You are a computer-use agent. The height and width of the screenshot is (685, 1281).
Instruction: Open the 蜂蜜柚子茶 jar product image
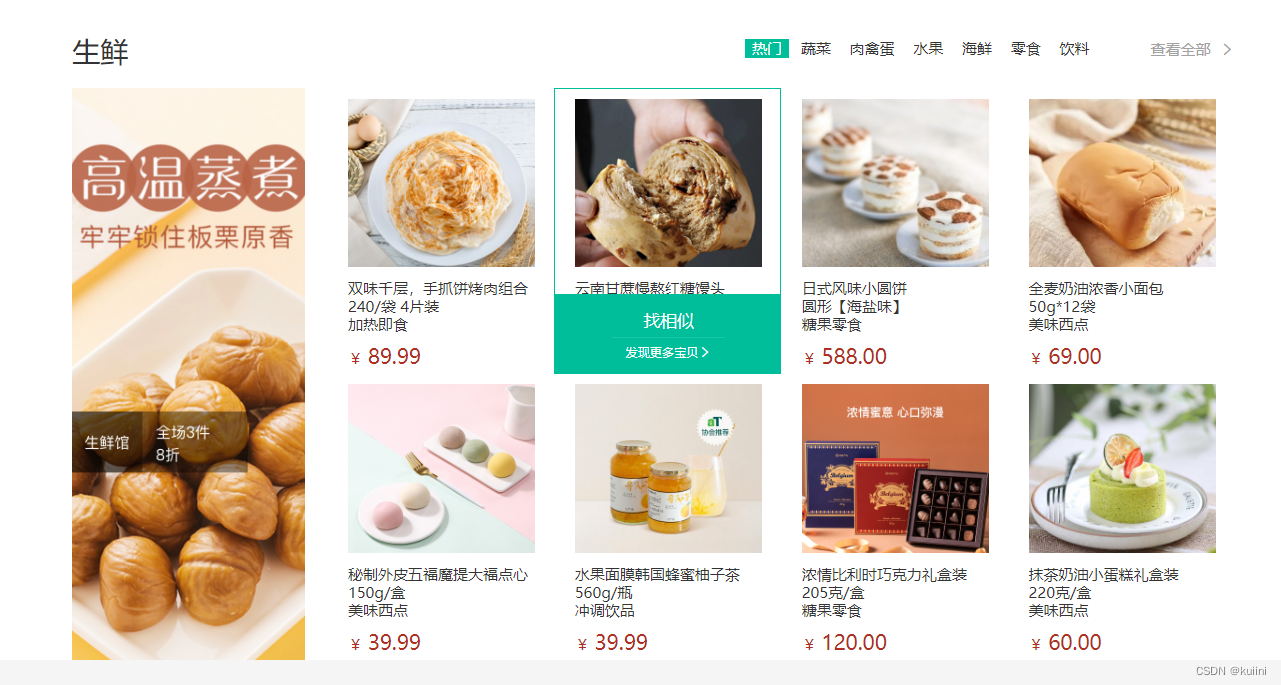(668, 468)
